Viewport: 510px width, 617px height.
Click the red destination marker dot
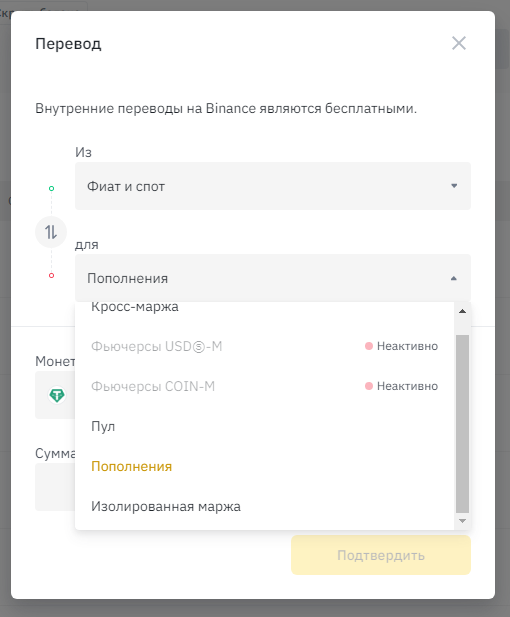tap(51, 275)
